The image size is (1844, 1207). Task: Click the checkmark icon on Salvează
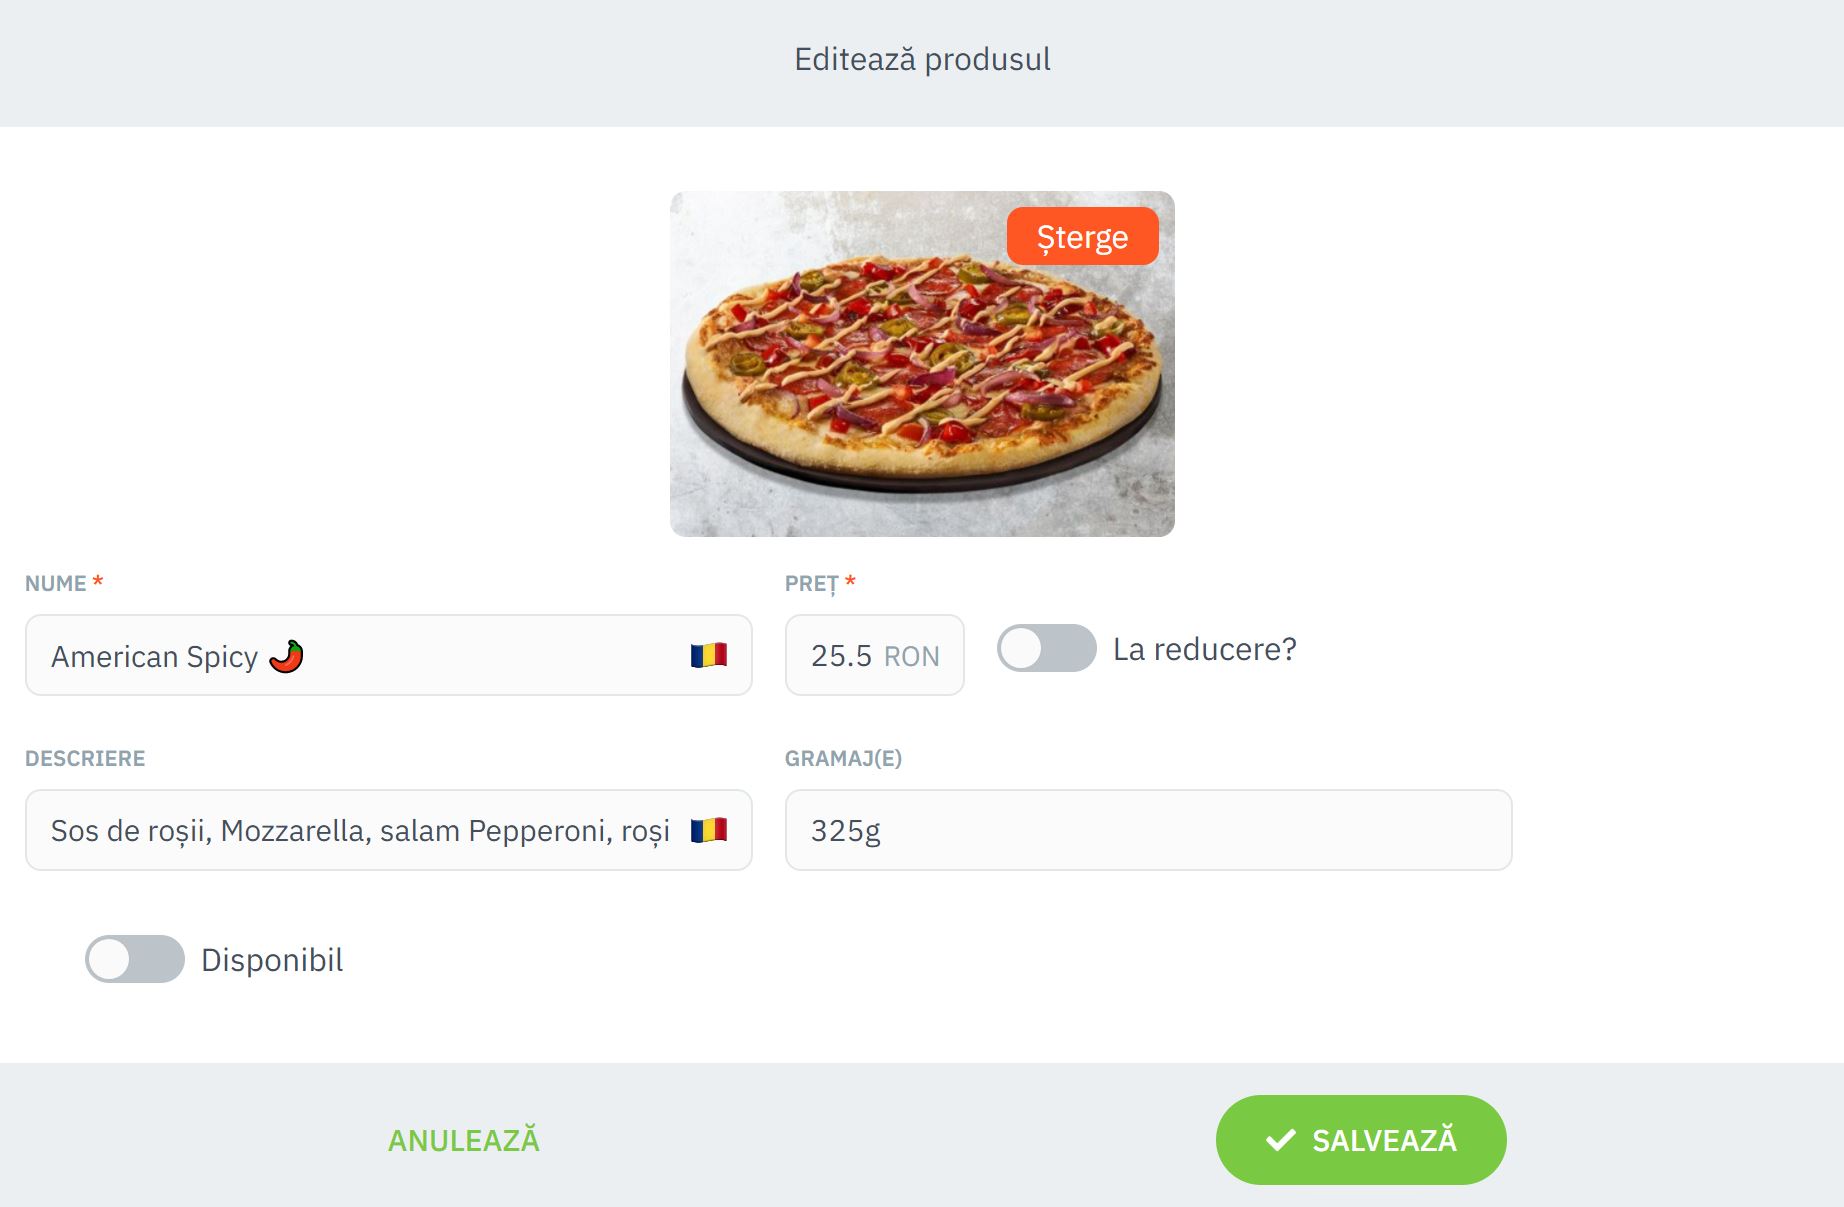(x=1280, y=1140)
